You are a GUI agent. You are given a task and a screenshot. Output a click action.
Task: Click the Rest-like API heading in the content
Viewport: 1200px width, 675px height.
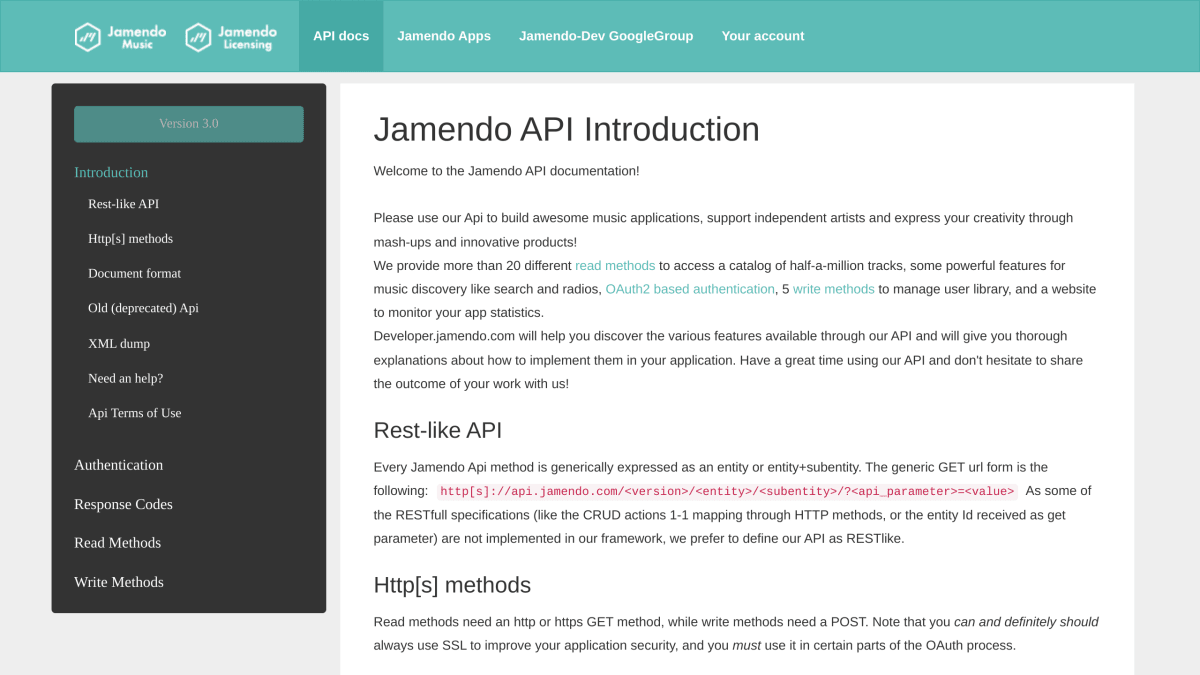438,430
